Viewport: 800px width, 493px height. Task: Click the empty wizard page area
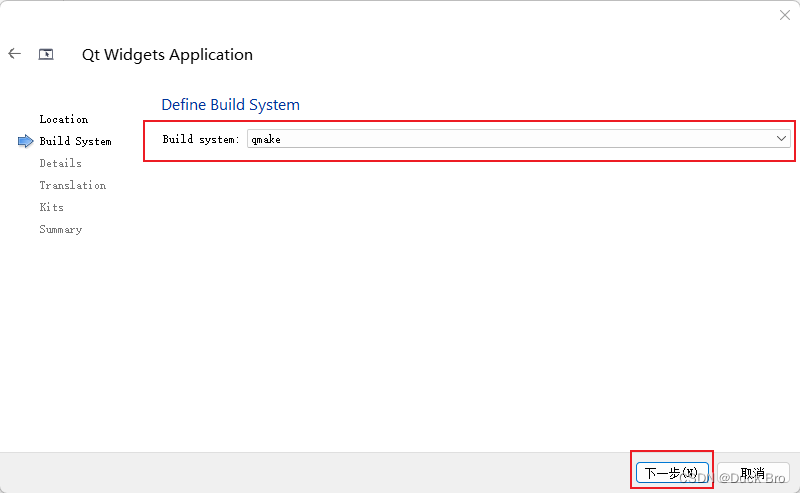click(x=470, y=300)
